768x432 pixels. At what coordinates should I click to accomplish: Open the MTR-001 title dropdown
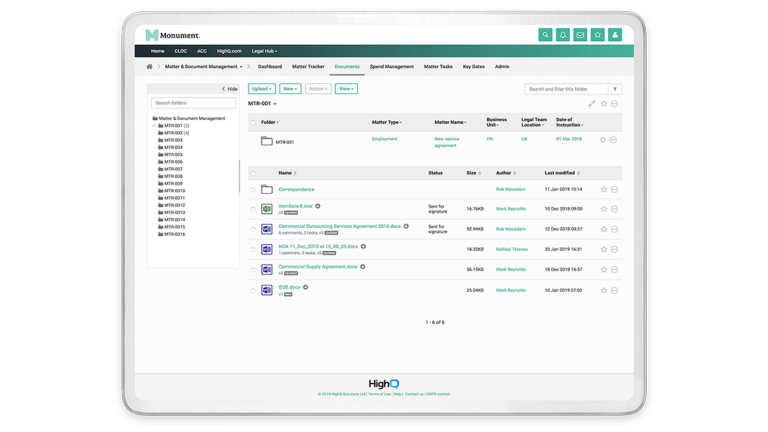[262, 104]
